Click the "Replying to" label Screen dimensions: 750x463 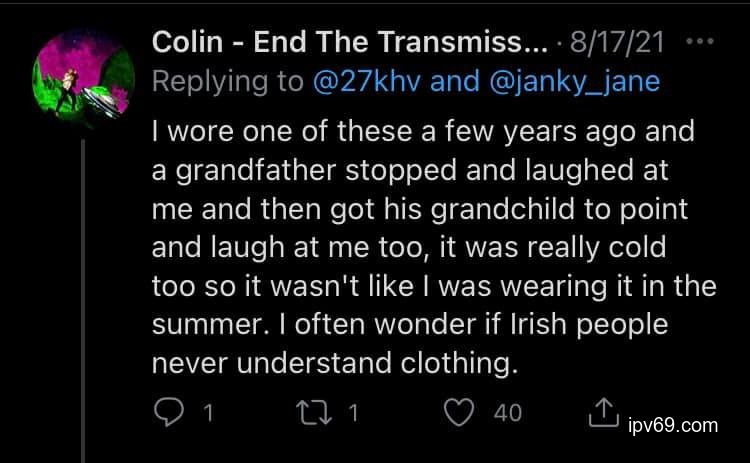228,81
